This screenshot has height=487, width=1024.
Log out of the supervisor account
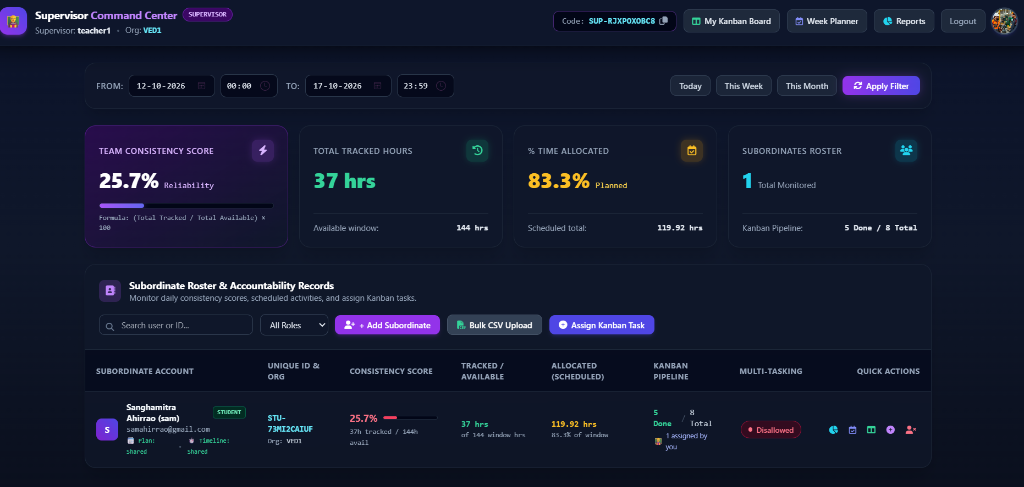tap(963, 21)
